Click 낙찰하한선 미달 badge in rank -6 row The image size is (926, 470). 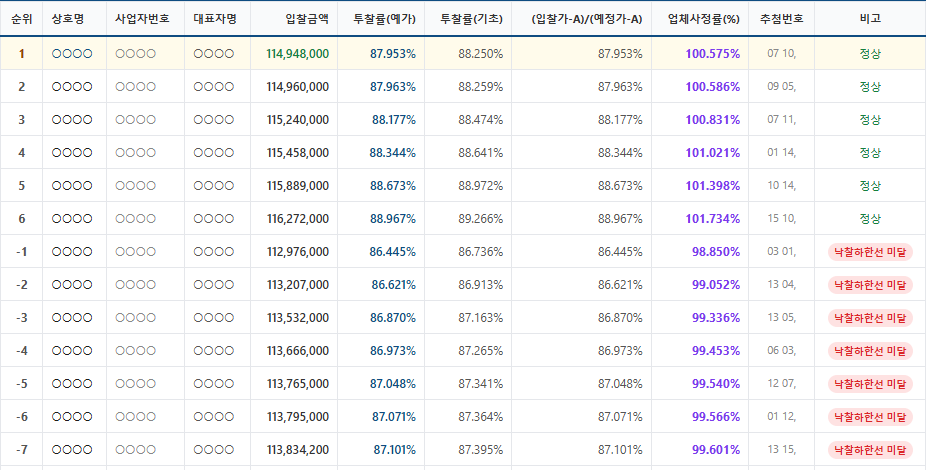[870, 417]
